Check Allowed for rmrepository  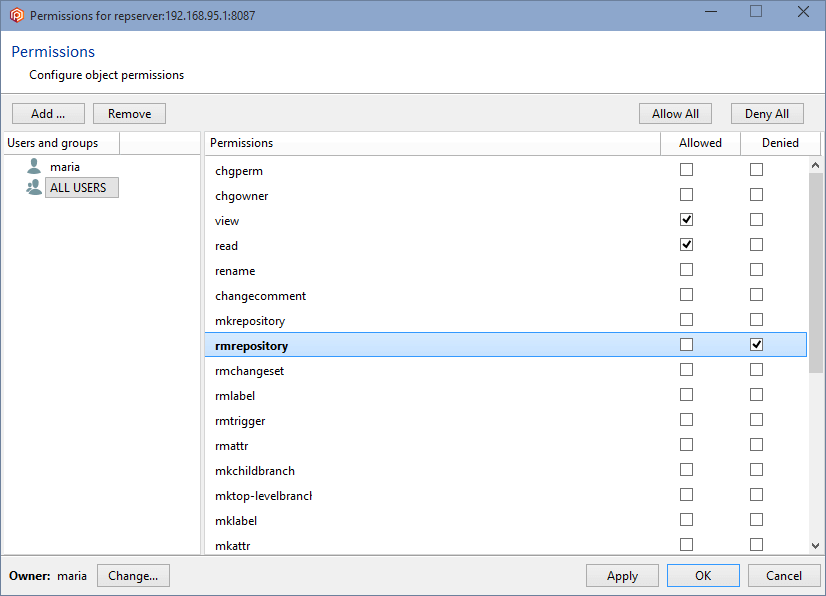[686, 345]
